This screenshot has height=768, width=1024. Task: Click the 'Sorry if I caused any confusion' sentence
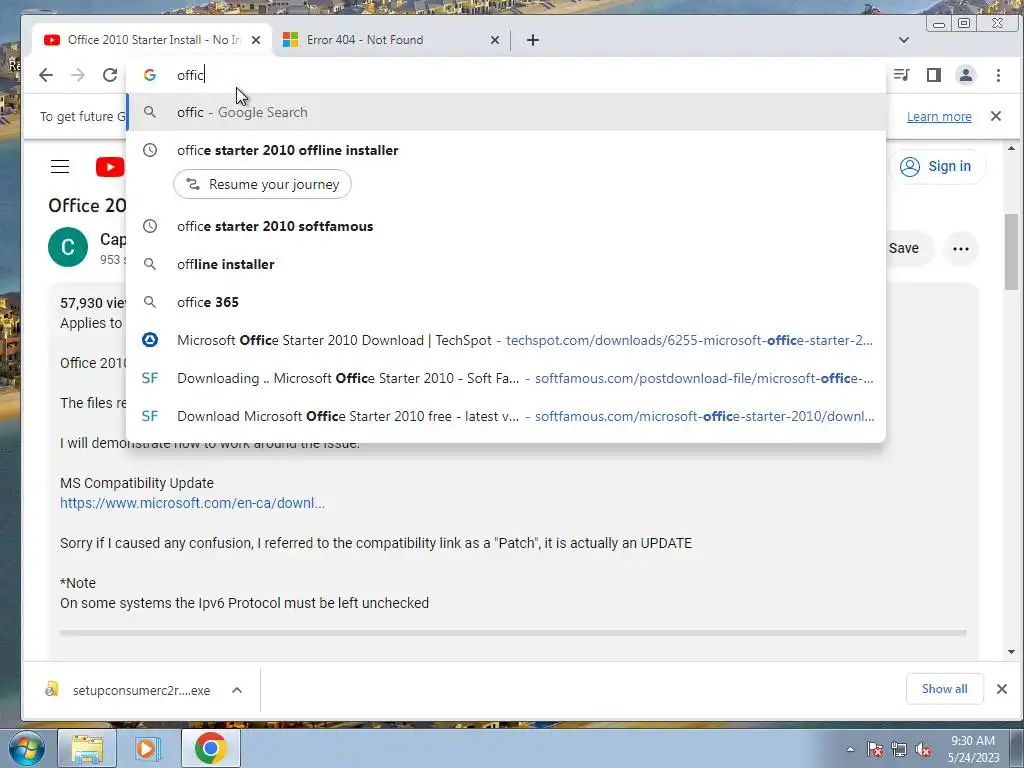(x=376, y=543)
